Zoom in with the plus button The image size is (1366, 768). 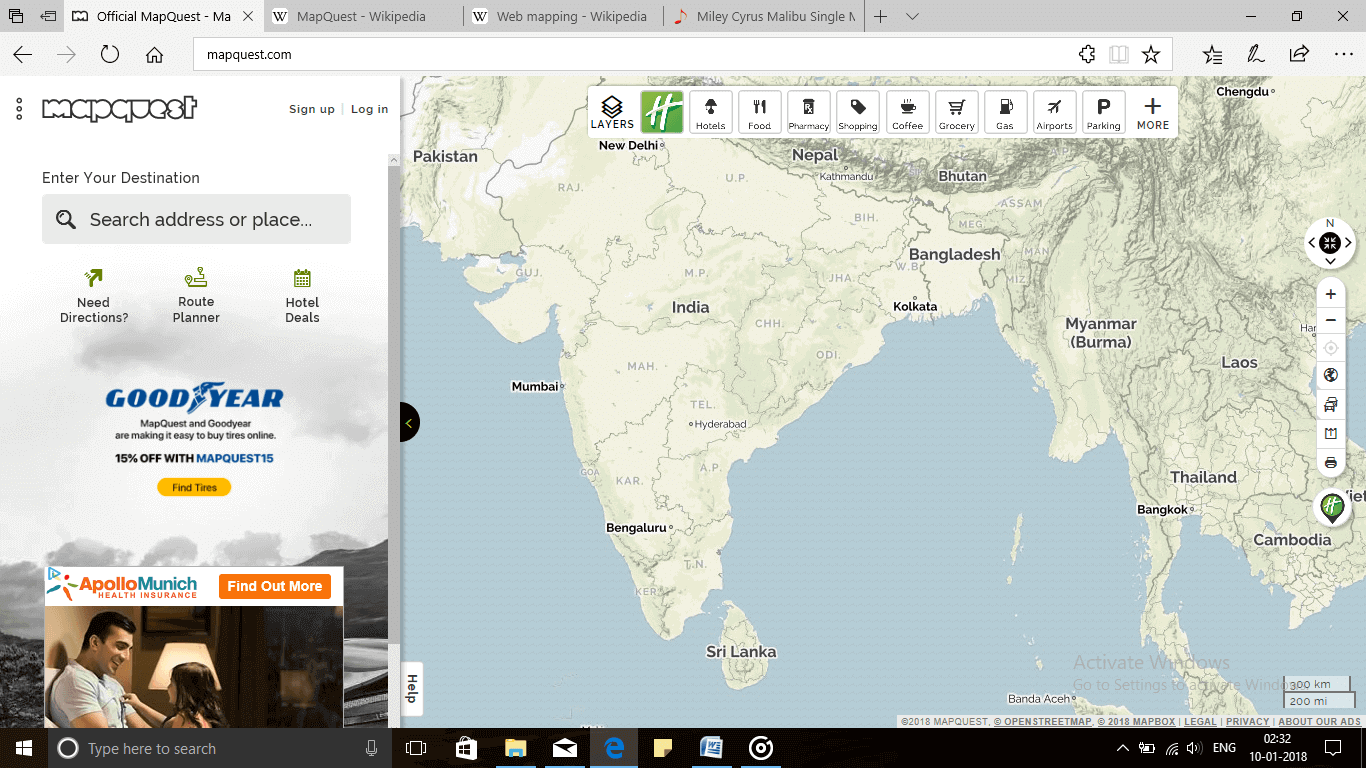[x=1330, y=295]
